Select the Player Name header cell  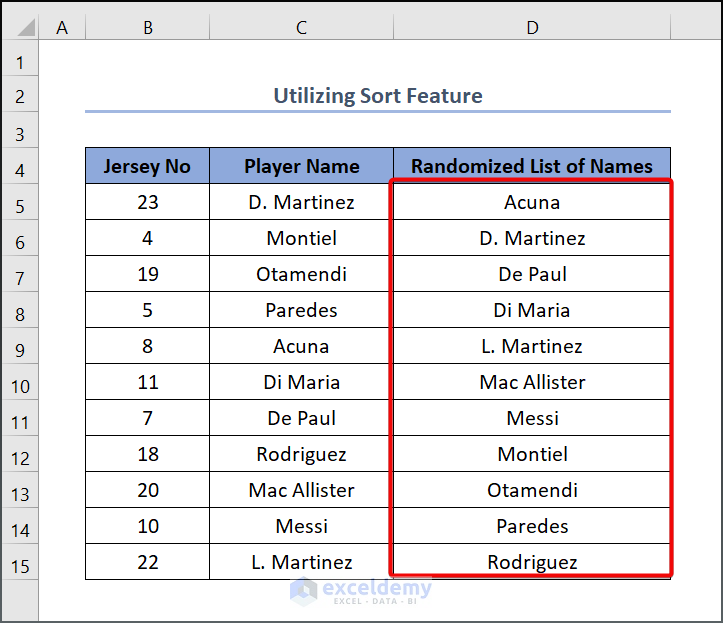301,166
